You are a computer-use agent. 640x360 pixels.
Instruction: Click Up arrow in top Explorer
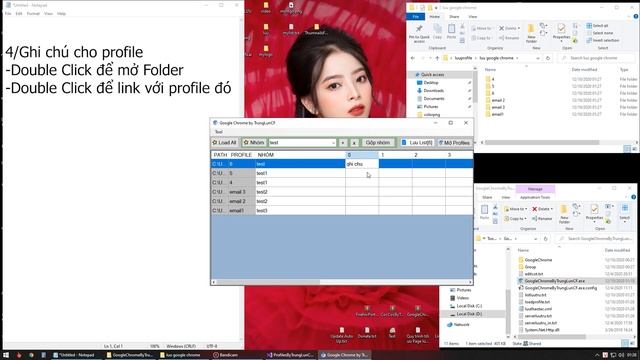(437, 58)
